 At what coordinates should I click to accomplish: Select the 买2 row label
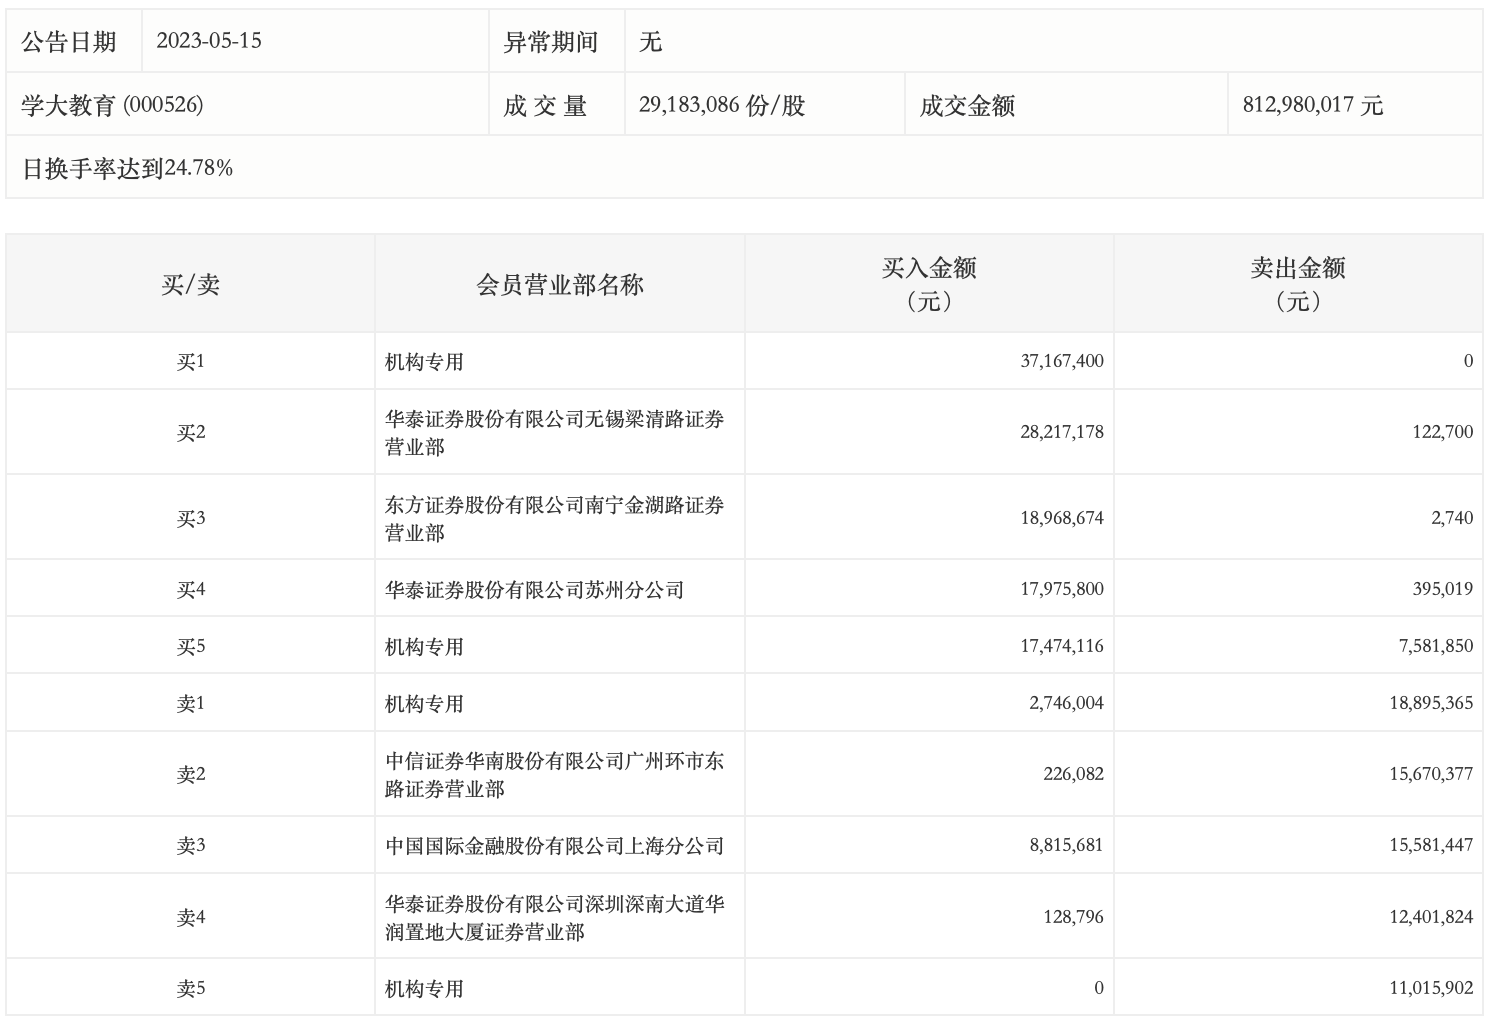tap(191, 433)
